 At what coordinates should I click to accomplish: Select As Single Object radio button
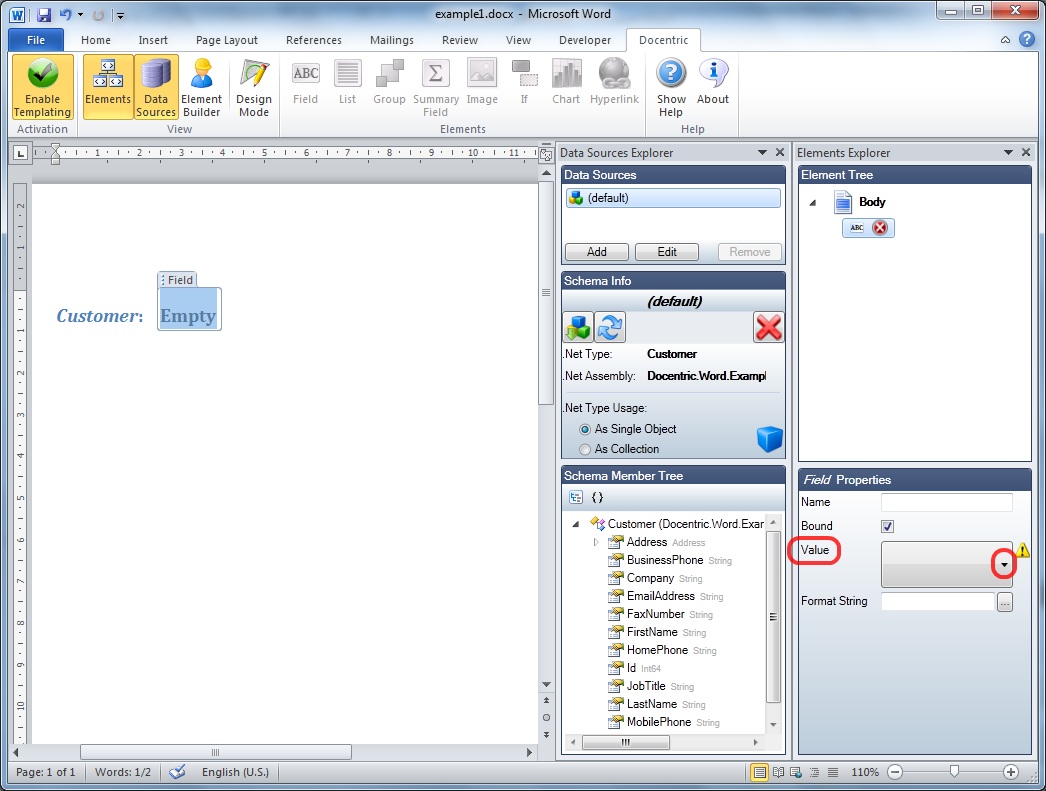(x=585, y=430)
